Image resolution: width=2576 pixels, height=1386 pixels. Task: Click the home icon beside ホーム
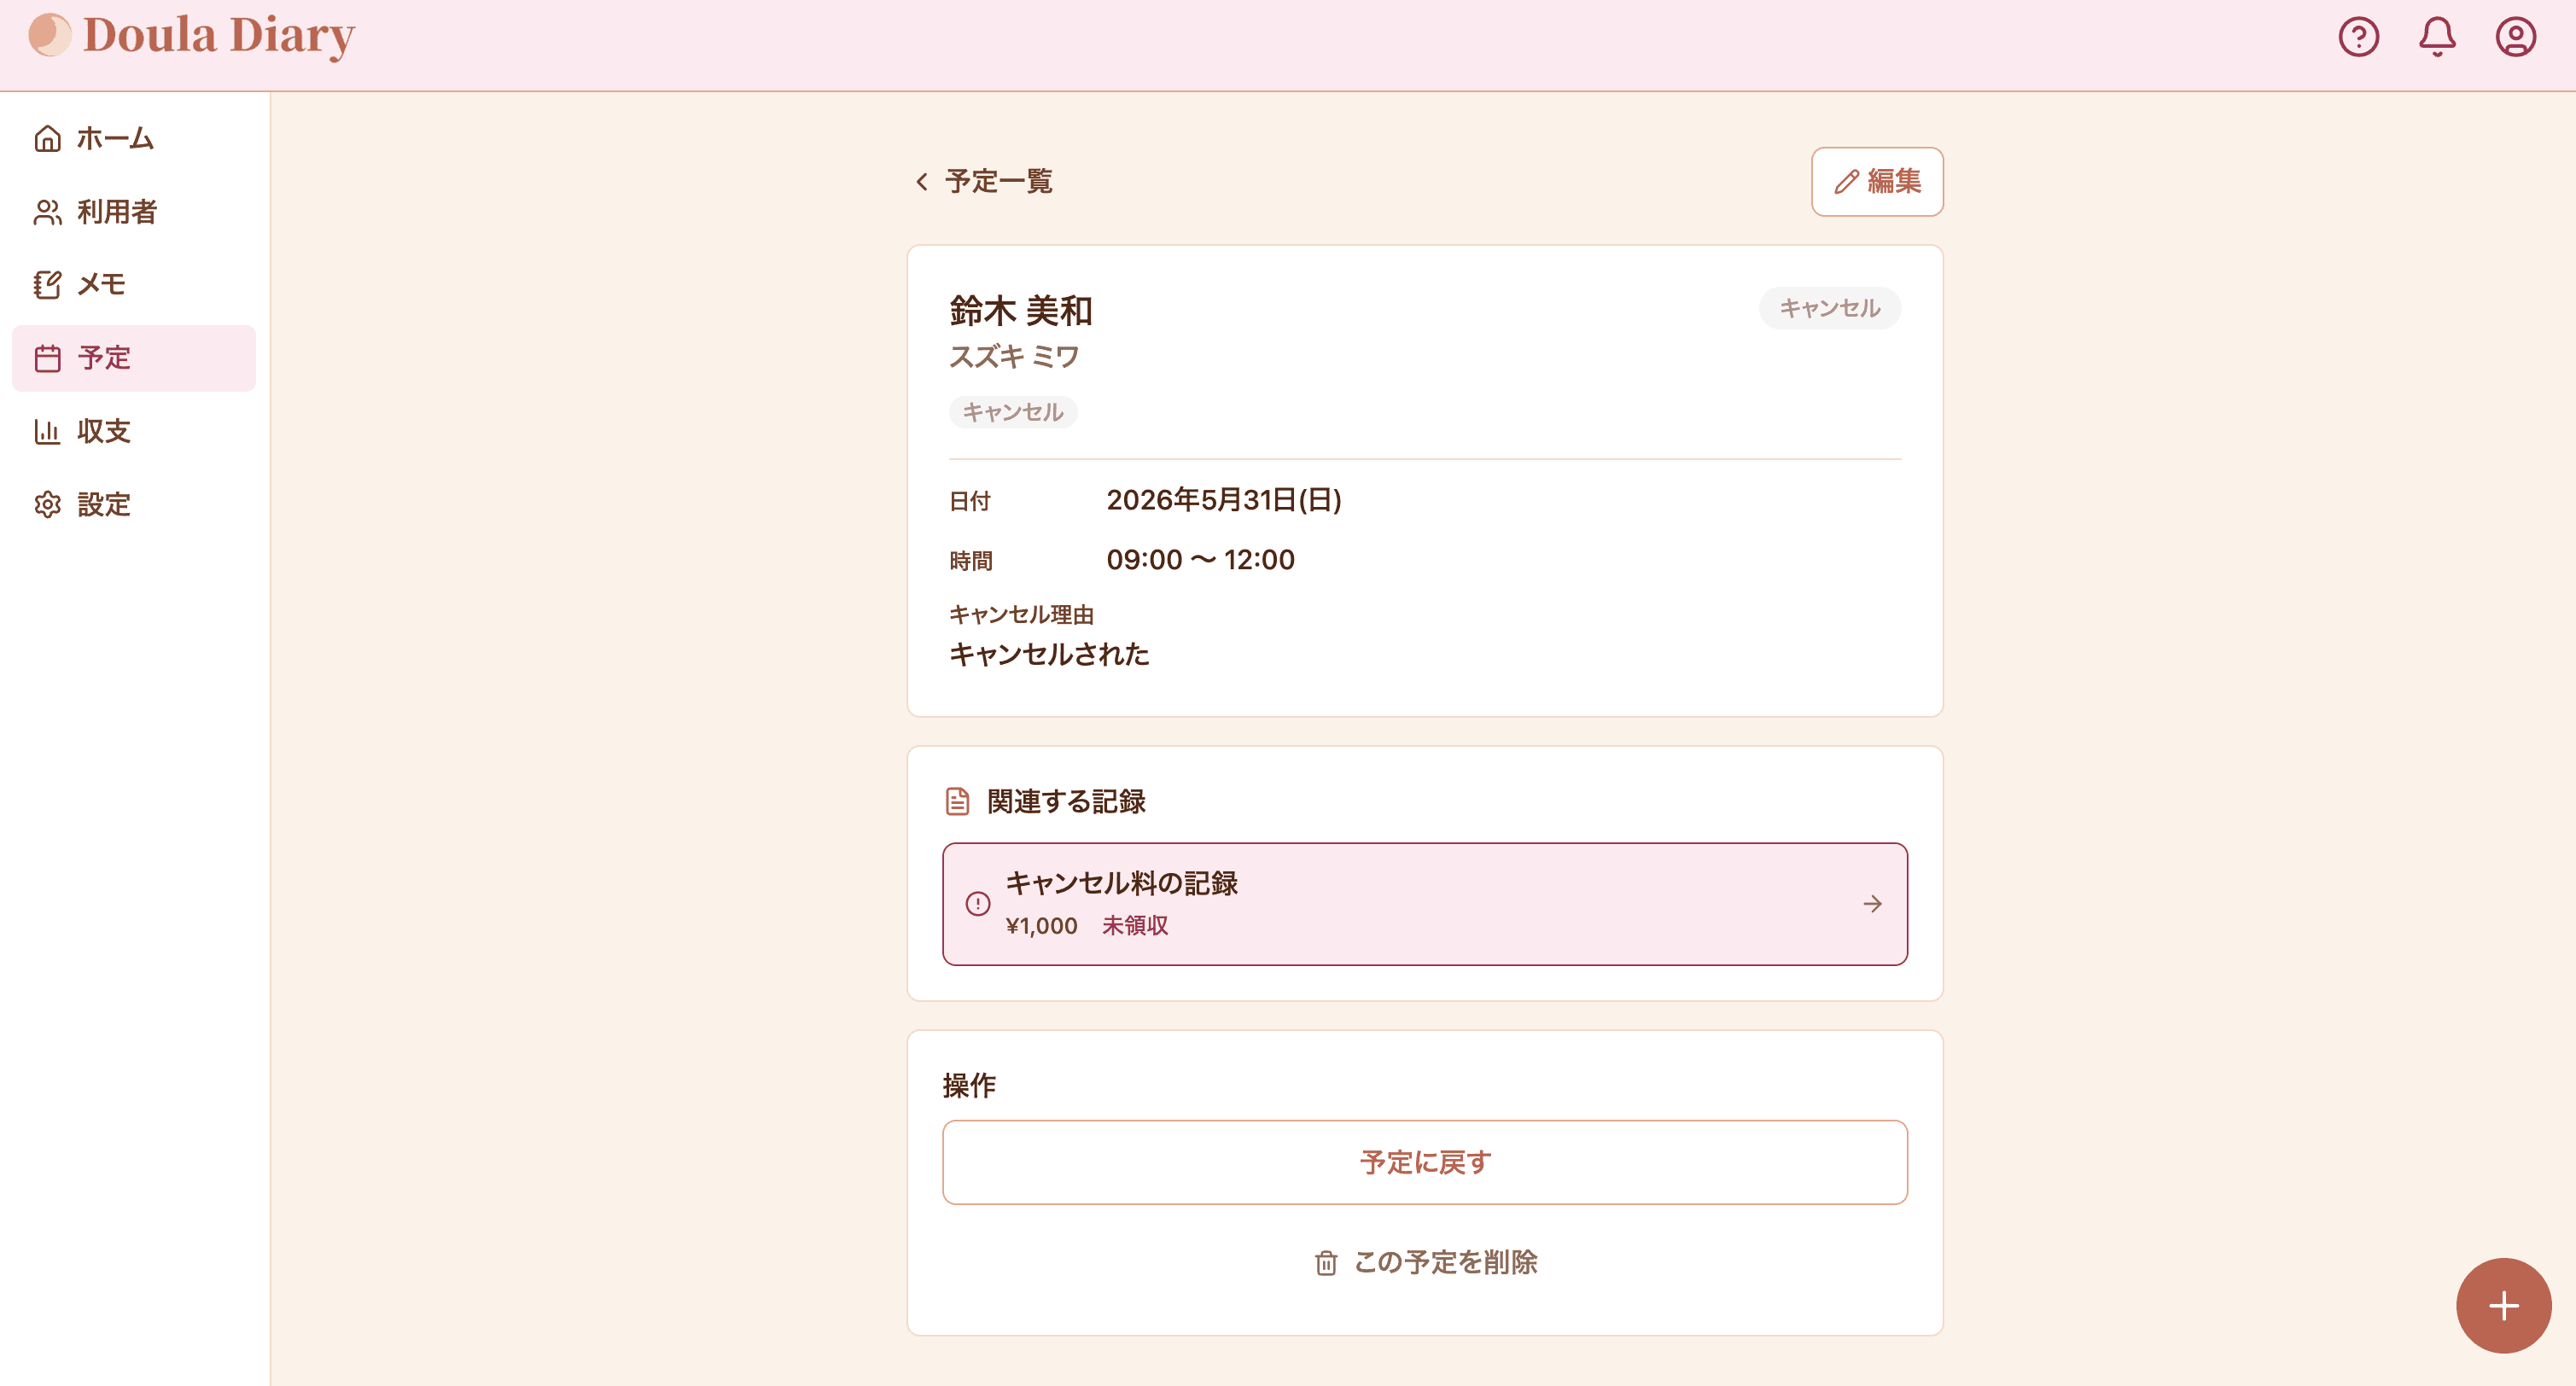click(47, 138)
